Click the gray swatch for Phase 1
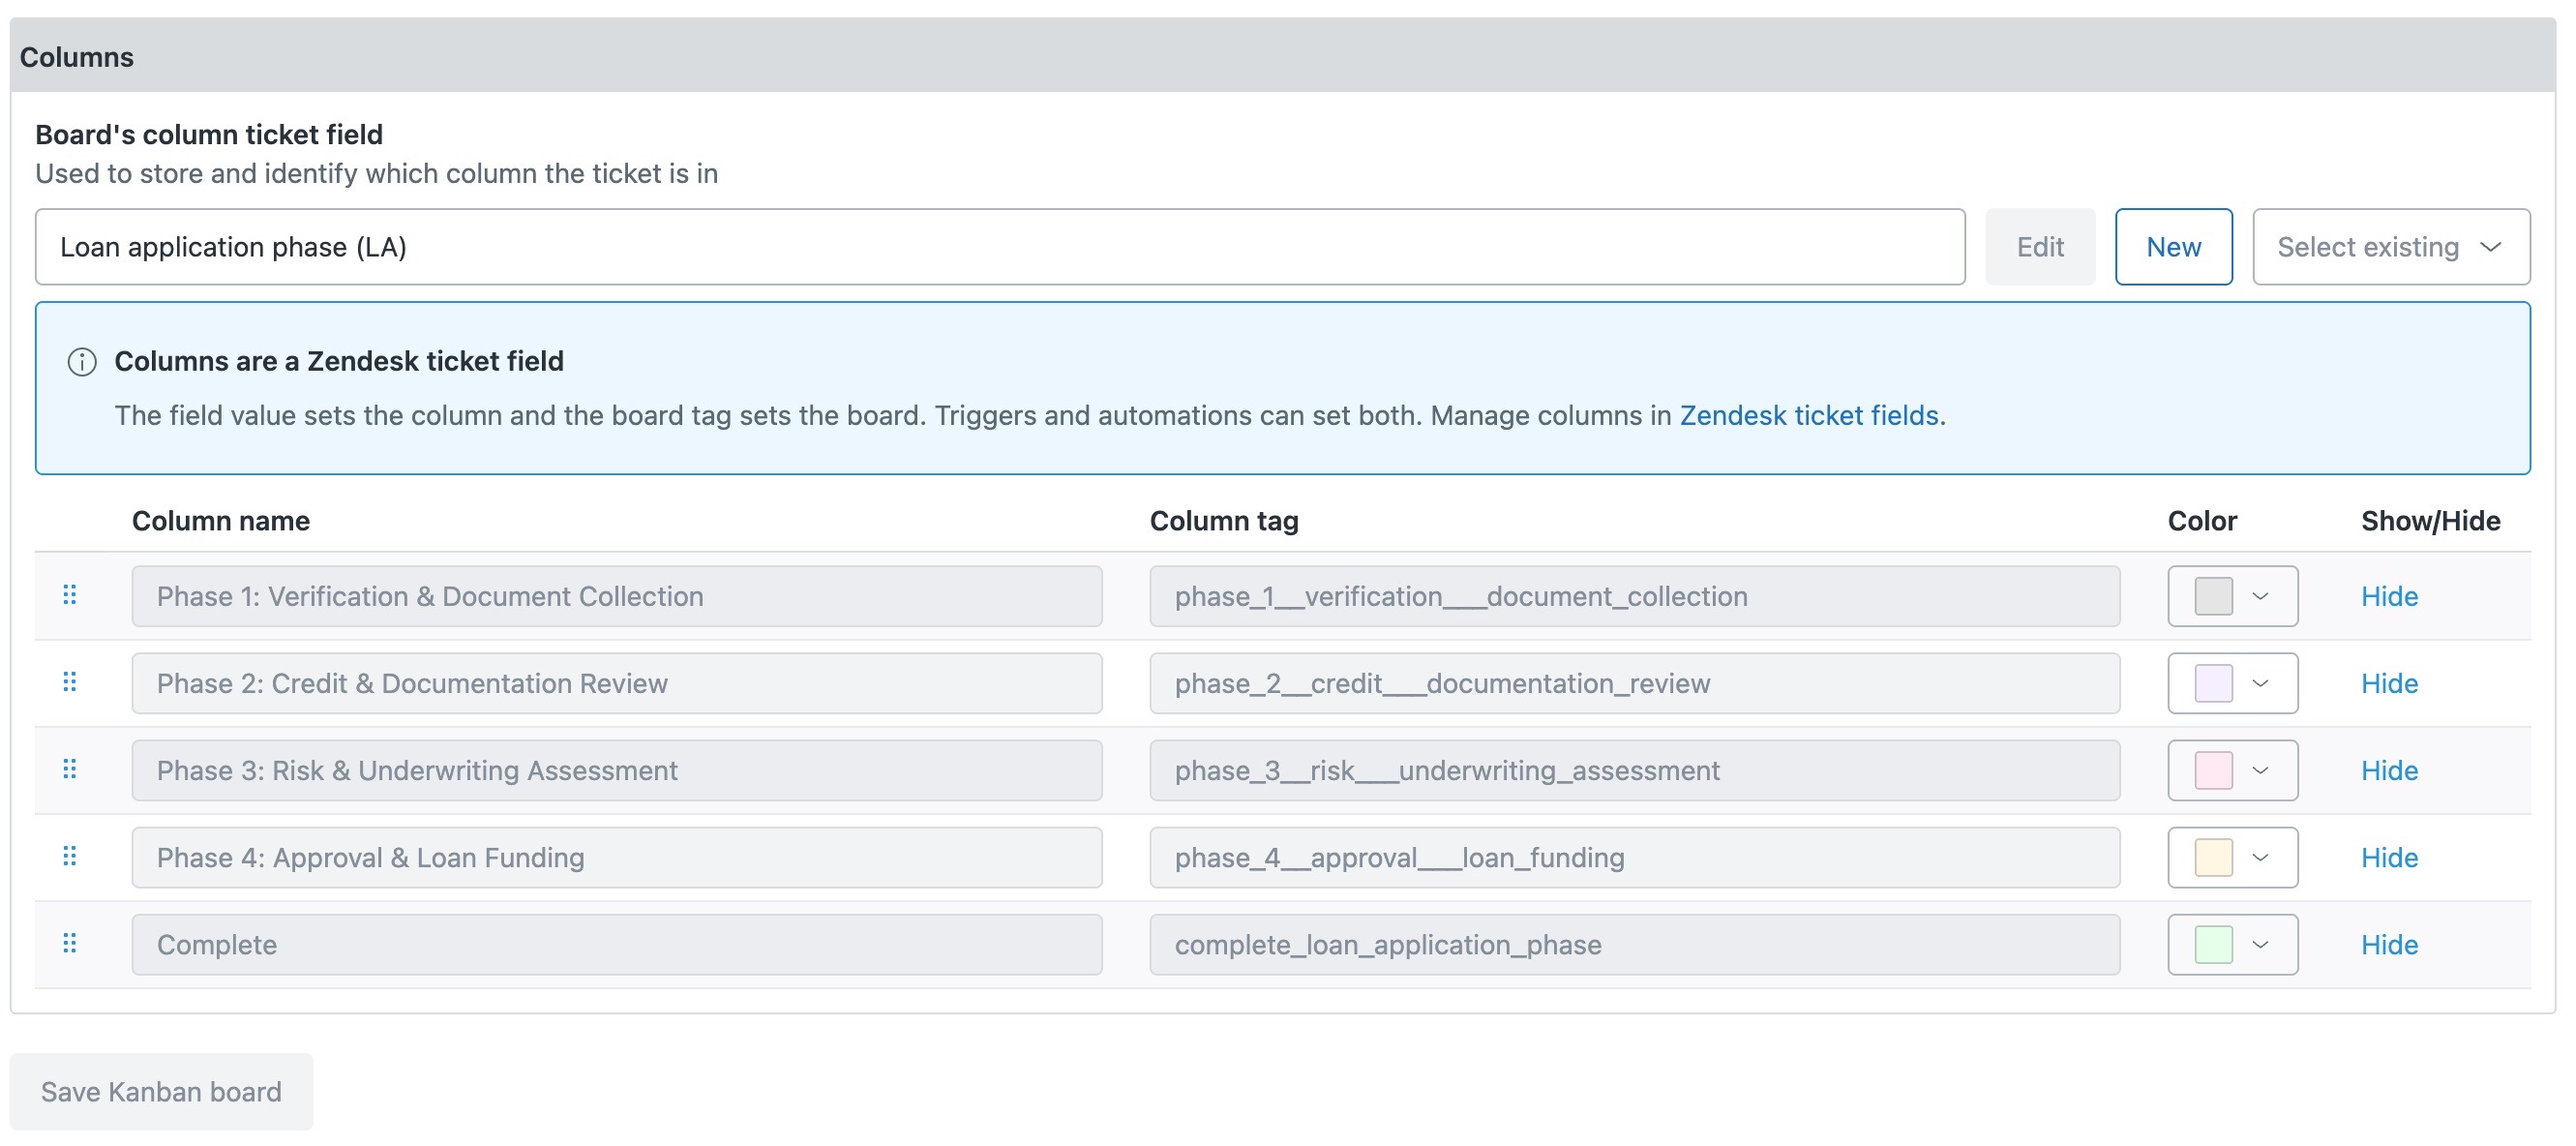2576x1146 pixels. tap(2213, 596)
